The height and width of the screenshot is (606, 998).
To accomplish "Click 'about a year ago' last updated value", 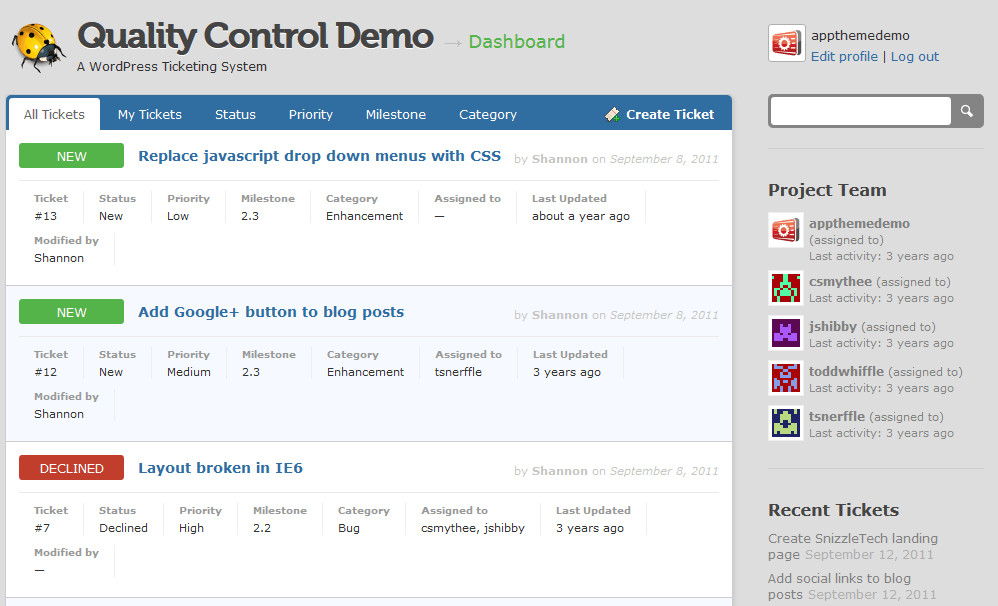I will click(x=580, y=216).
